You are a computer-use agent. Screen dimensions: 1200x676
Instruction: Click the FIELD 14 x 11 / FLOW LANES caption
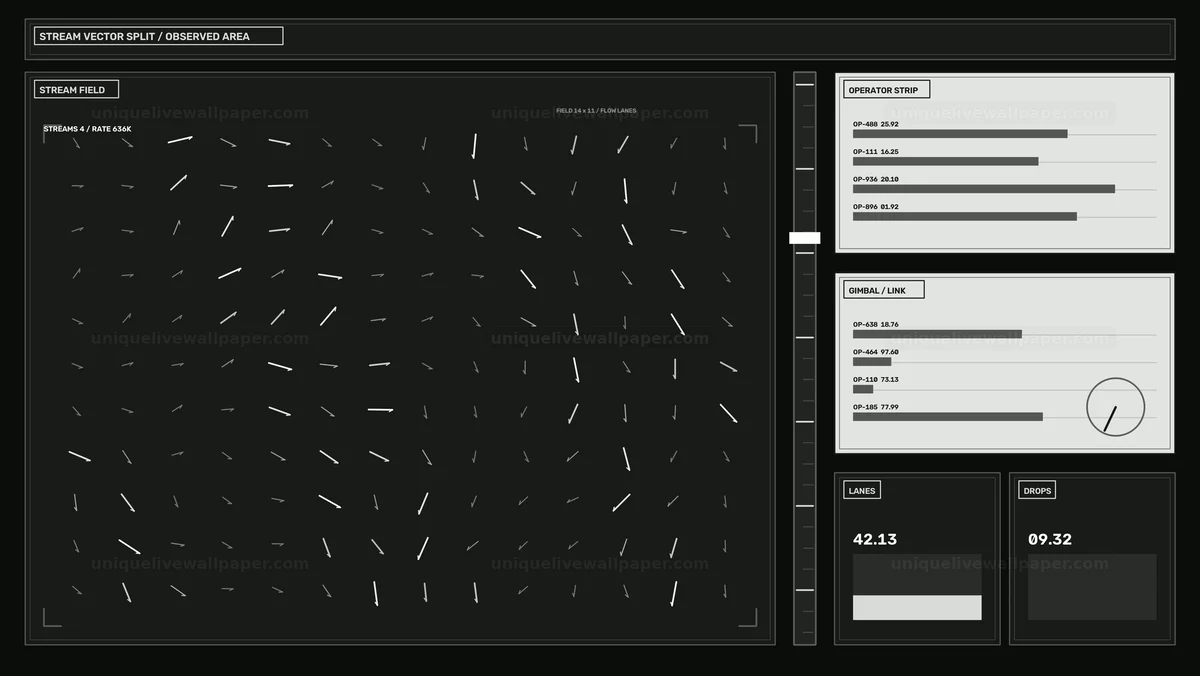click(x=596, y=111)
